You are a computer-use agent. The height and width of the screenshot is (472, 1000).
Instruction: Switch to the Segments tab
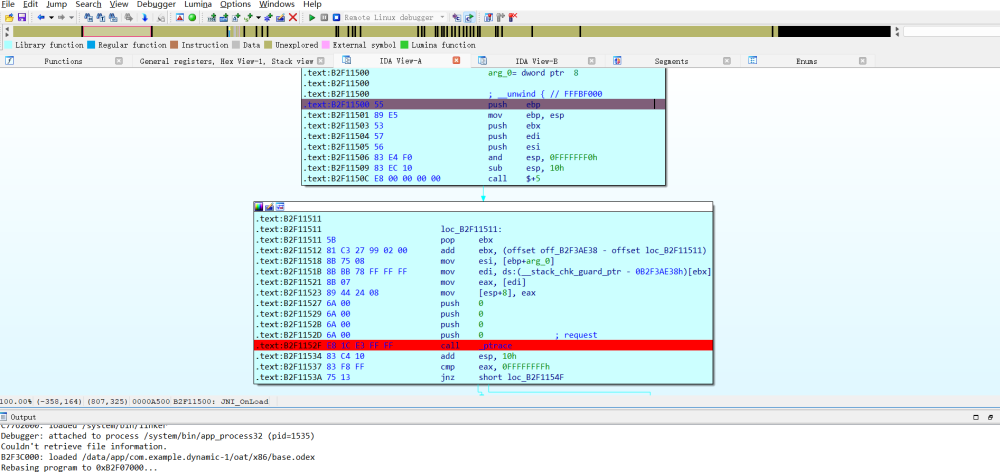pos(672,61)
